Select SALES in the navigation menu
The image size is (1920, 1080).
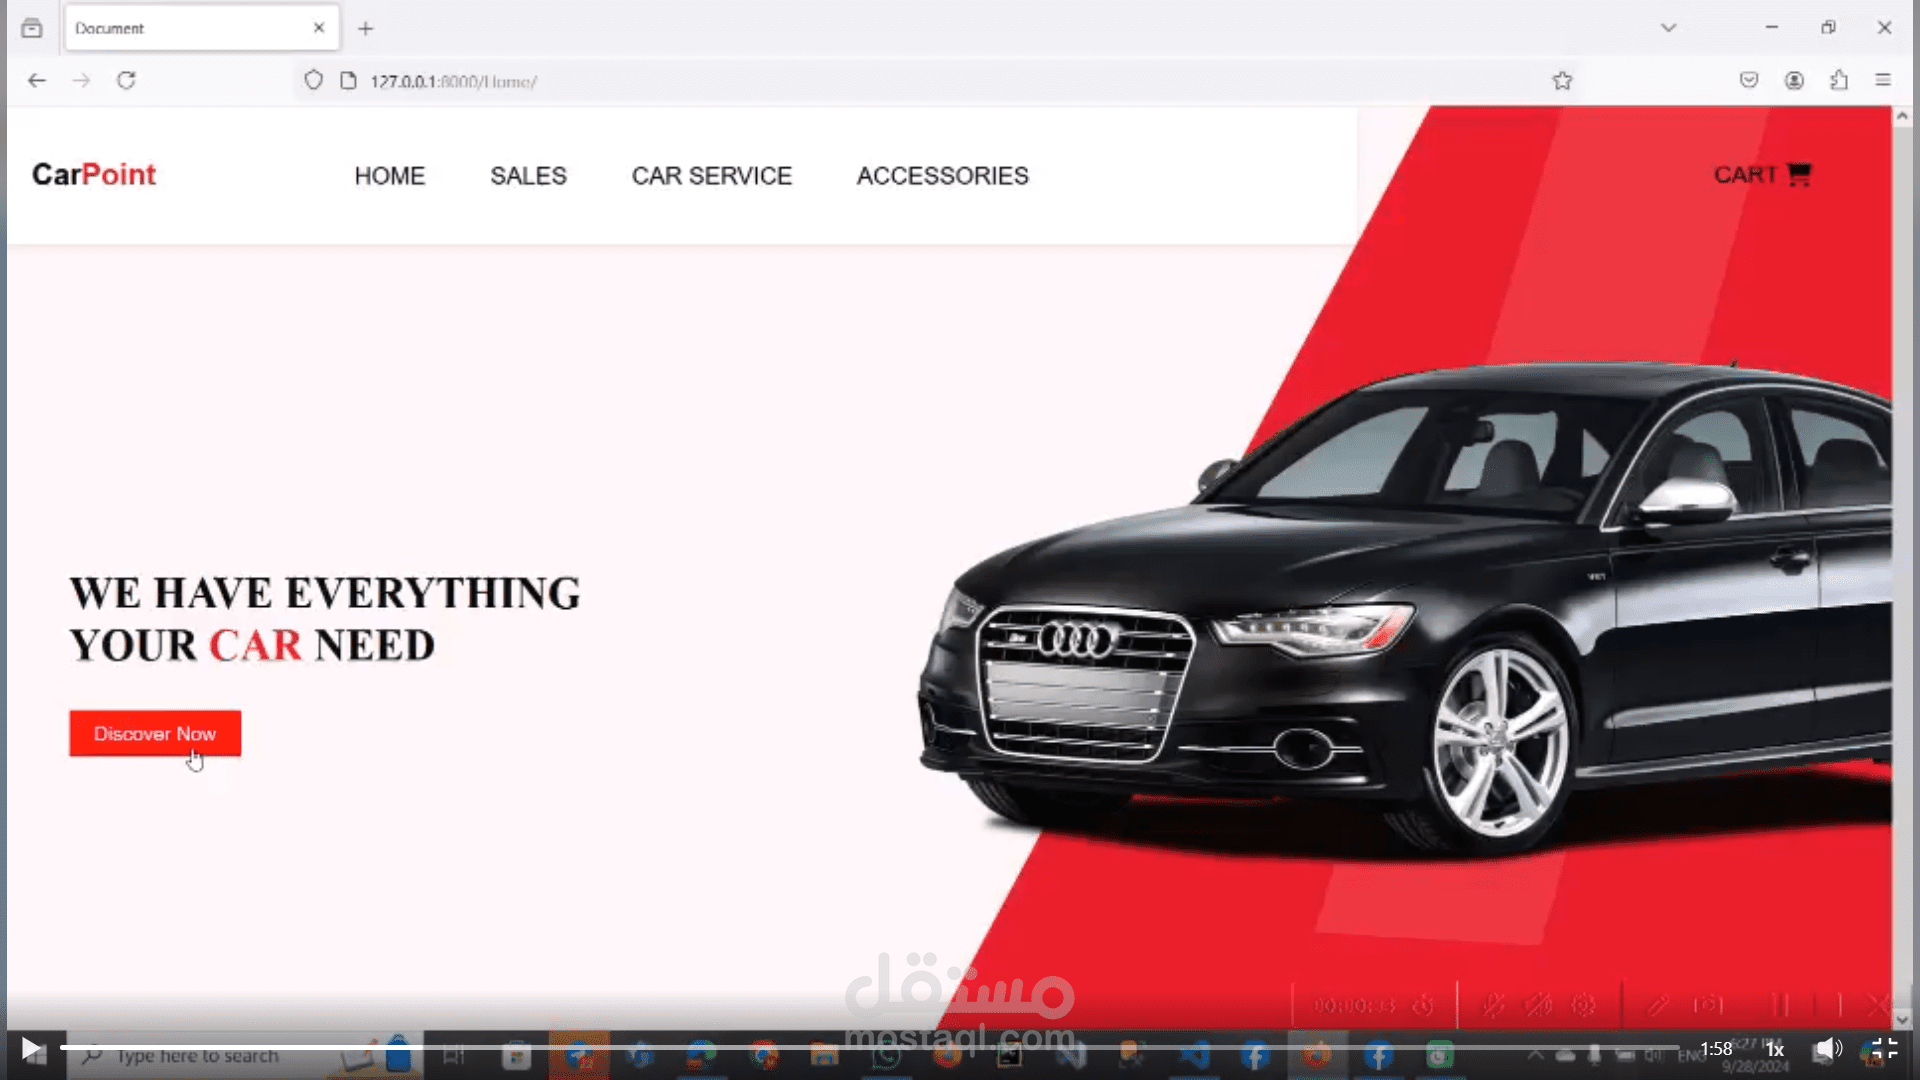(528, 176)
